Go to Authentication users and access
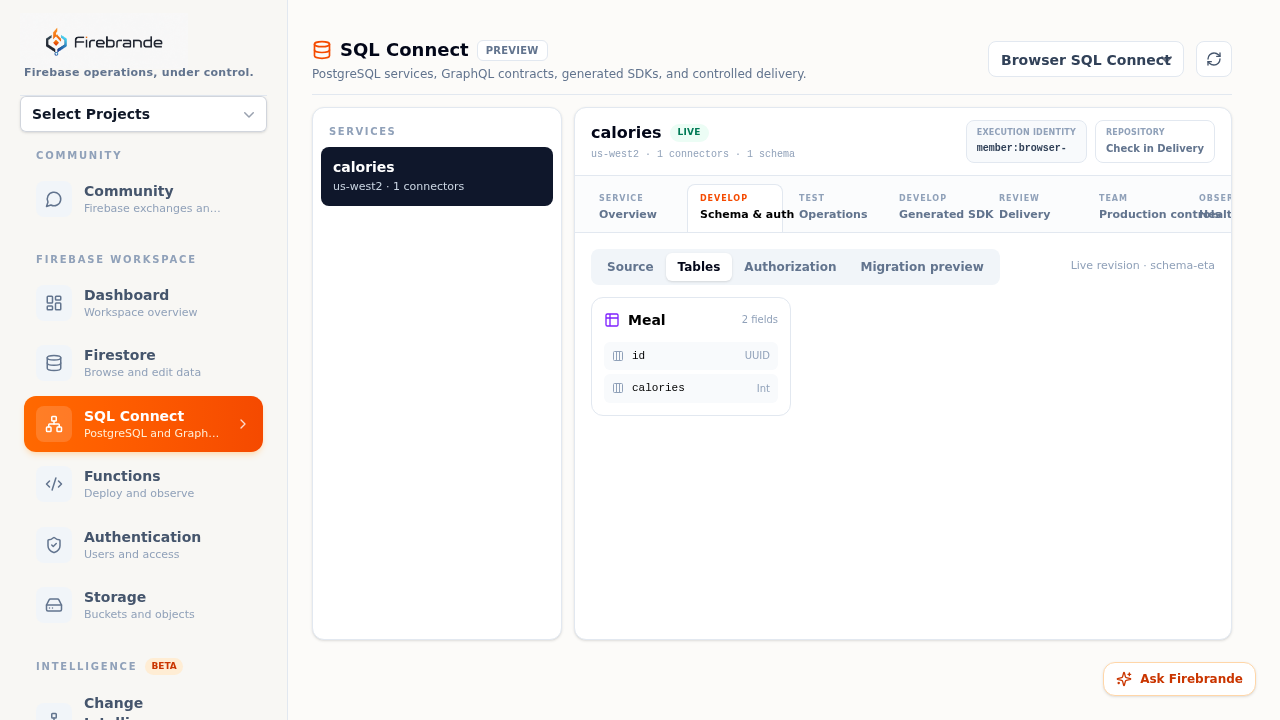The image size is (1280, 720). click(x=143, y=545)
